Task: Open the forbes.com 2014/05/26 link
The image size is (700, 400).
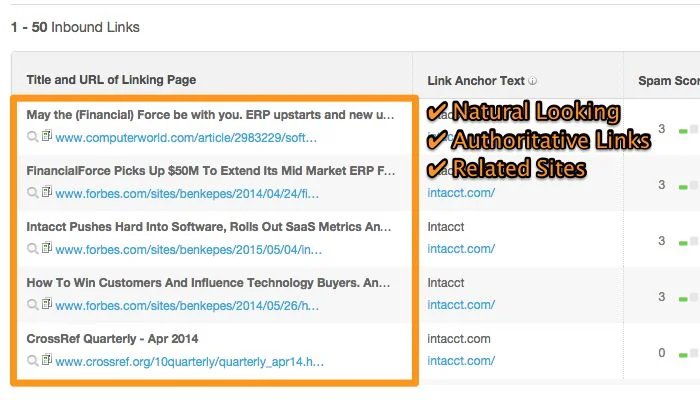Action: pyautogui.click(x=187, y=306)
